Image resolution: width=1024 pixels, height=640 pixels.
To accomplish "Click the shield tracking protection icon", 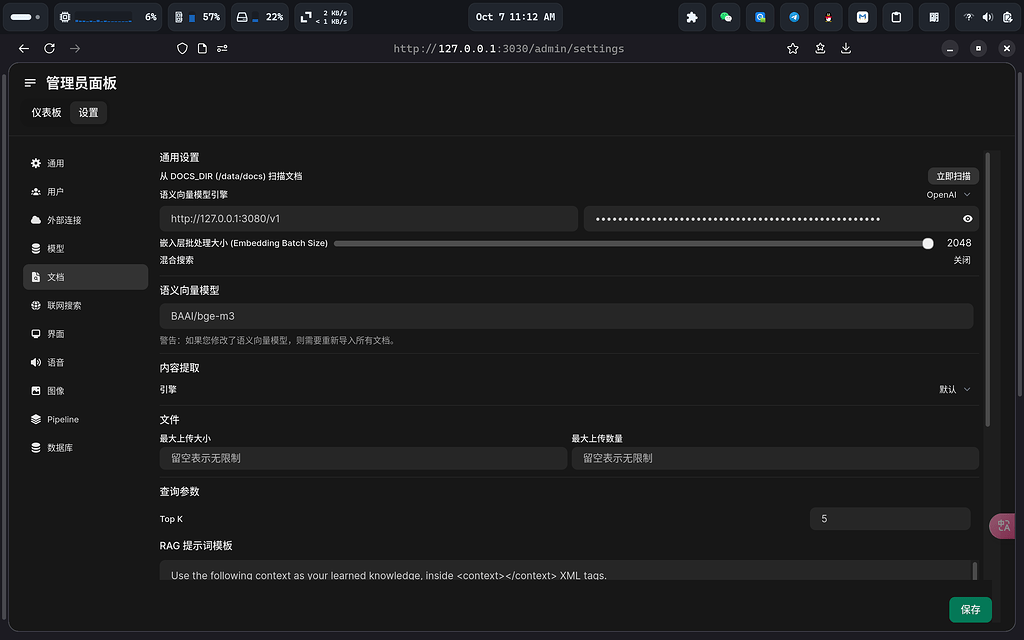I will (x=182, y=48).
